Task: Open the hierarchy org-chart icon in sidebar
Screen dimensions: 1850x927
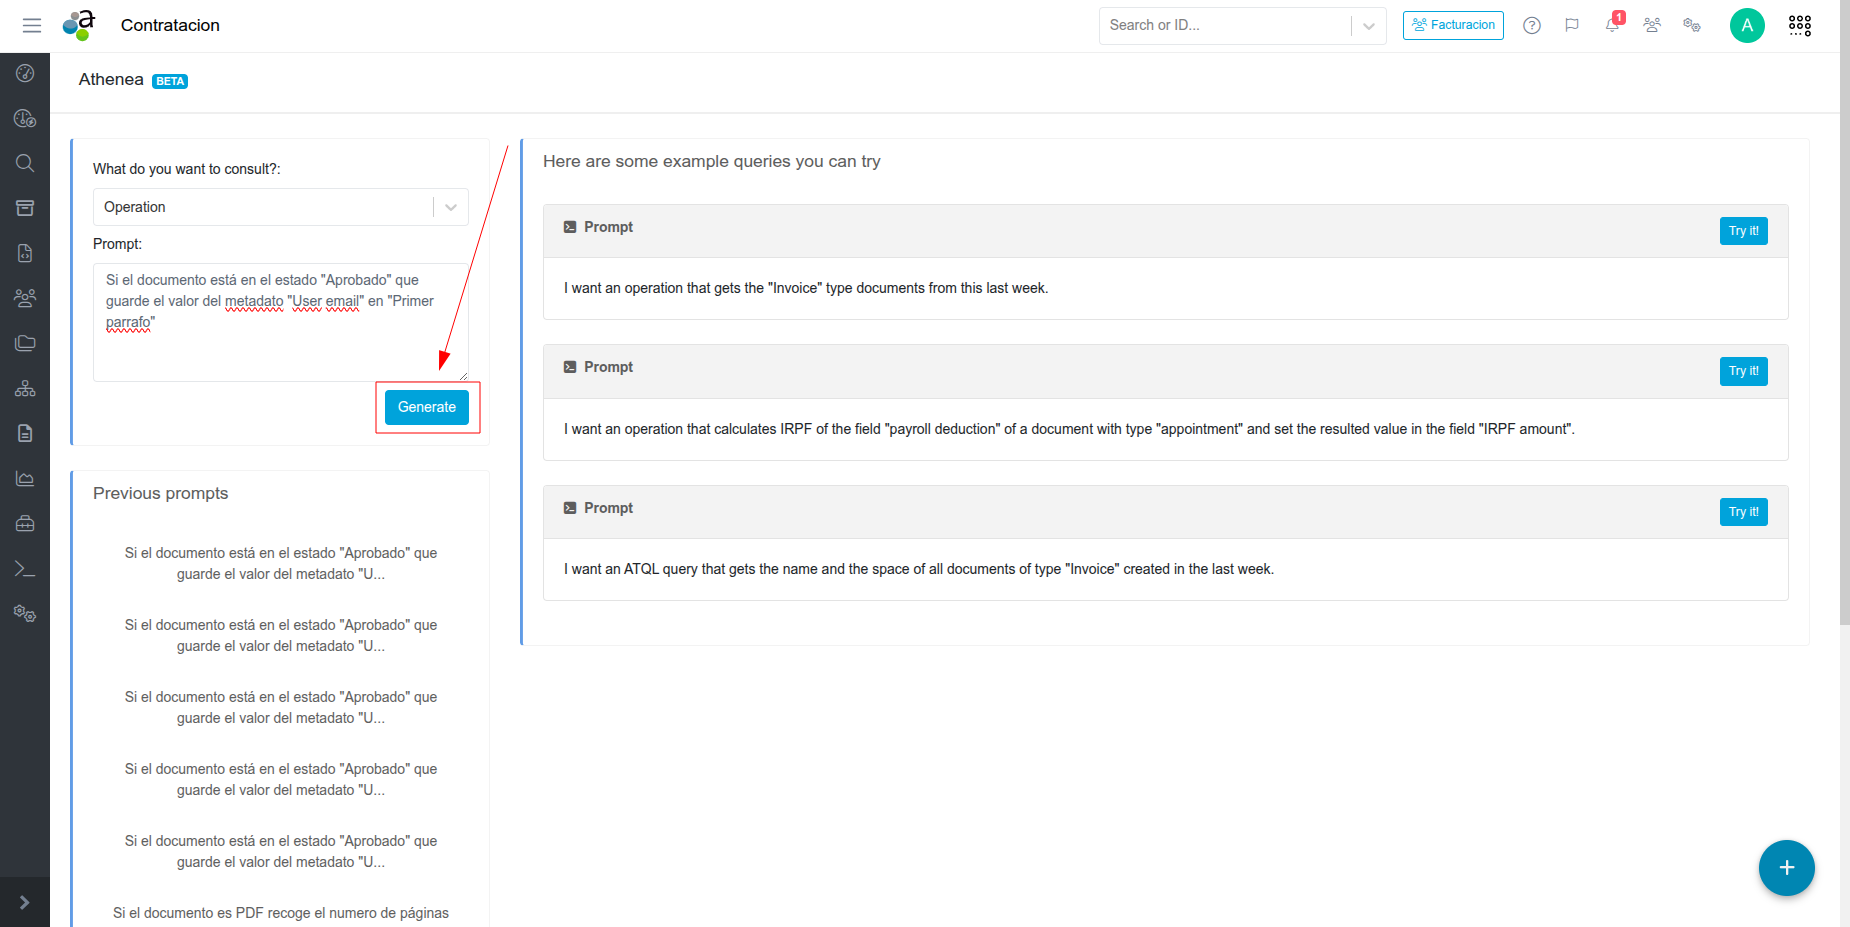Action: point(25,388)
